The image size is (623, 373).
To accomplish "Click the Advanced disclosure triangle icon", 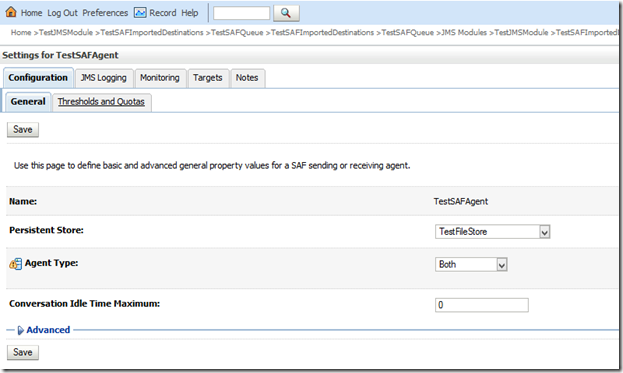I will click(x=20, y=330).
